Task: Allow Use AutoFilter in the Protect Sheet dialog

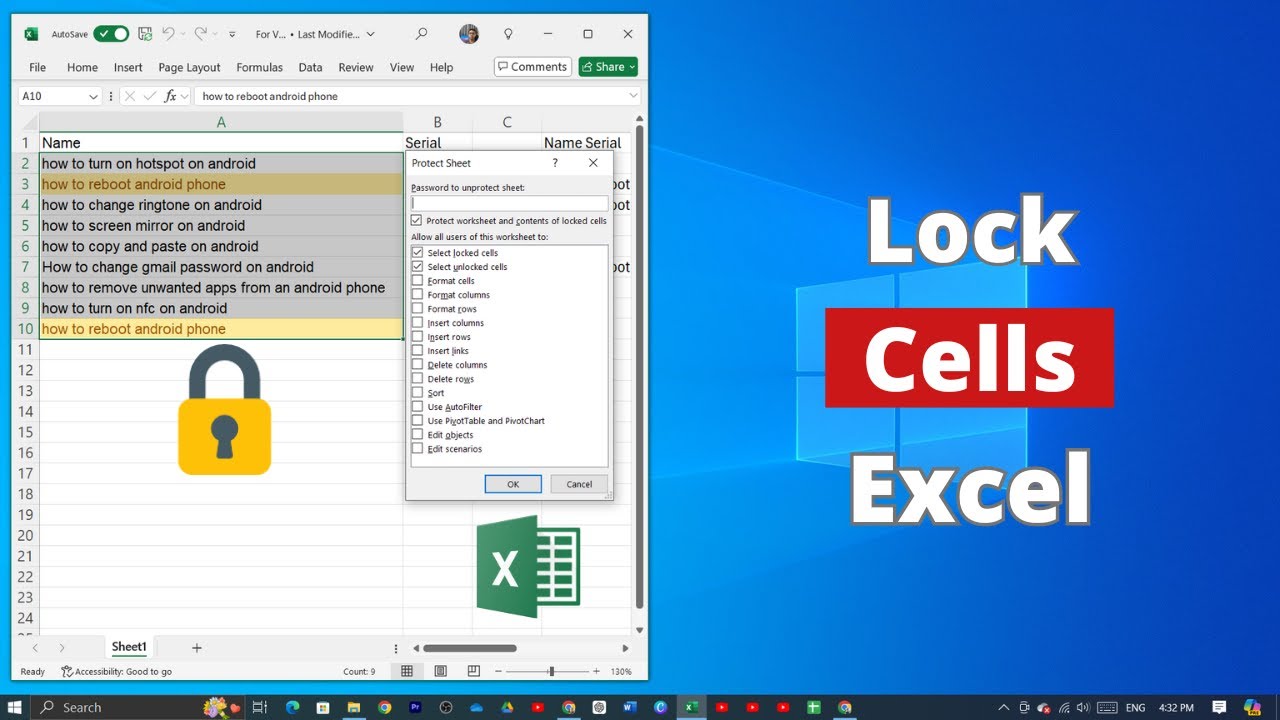Action: [418, 407]
